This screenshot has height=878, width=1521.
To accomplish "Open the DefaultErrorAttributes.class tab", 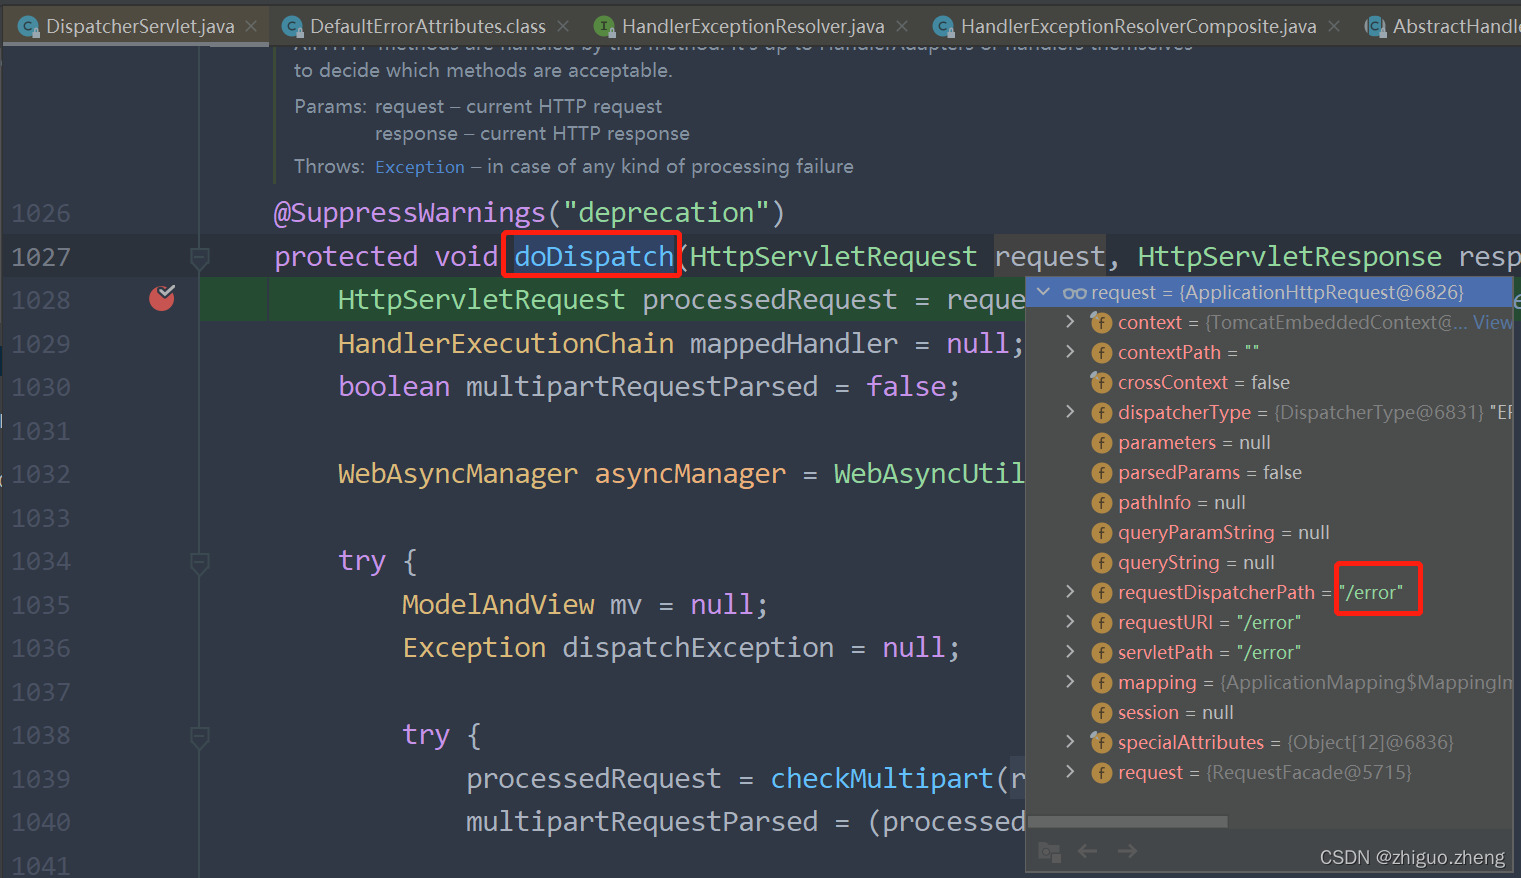I will pyautogui.click(x=427, y=26).
